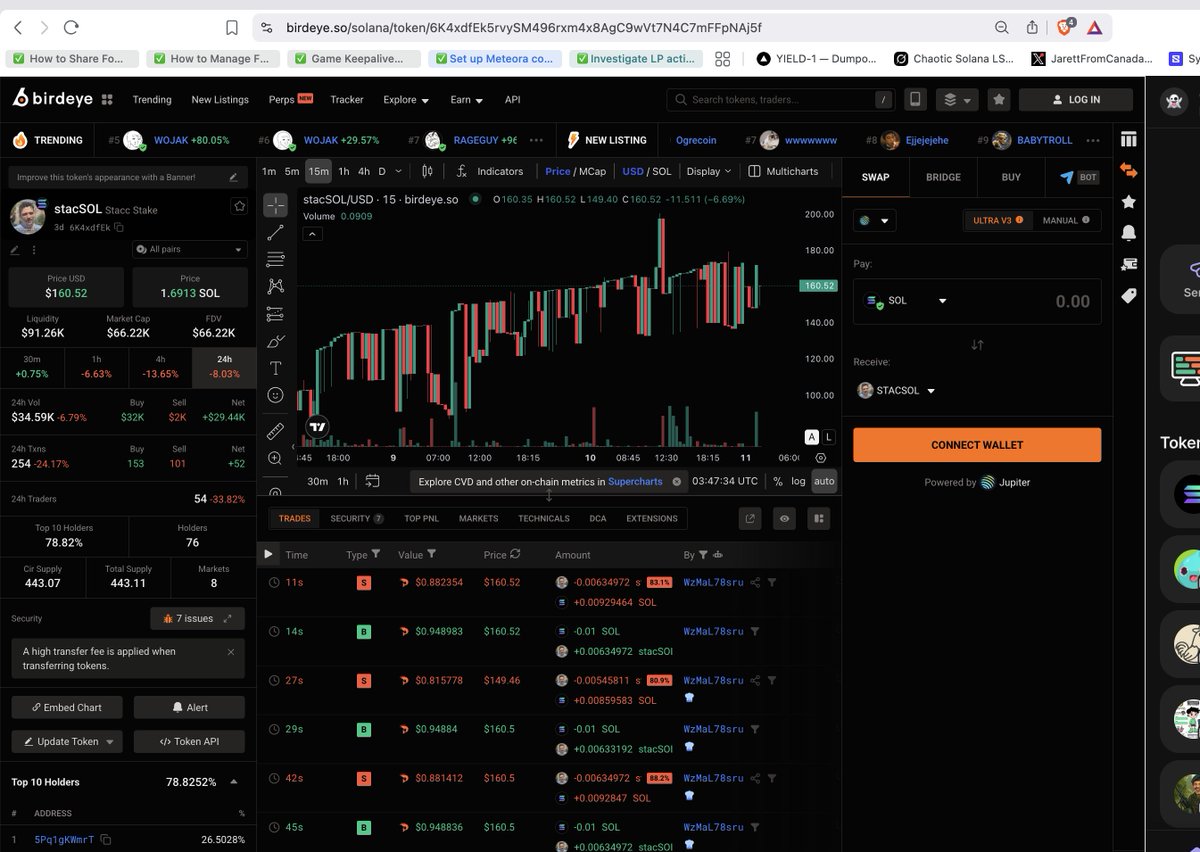This screenshot has height=852, width=1200.
Task: Select ULTRA V3 swap mode
Action: (998, 220)
